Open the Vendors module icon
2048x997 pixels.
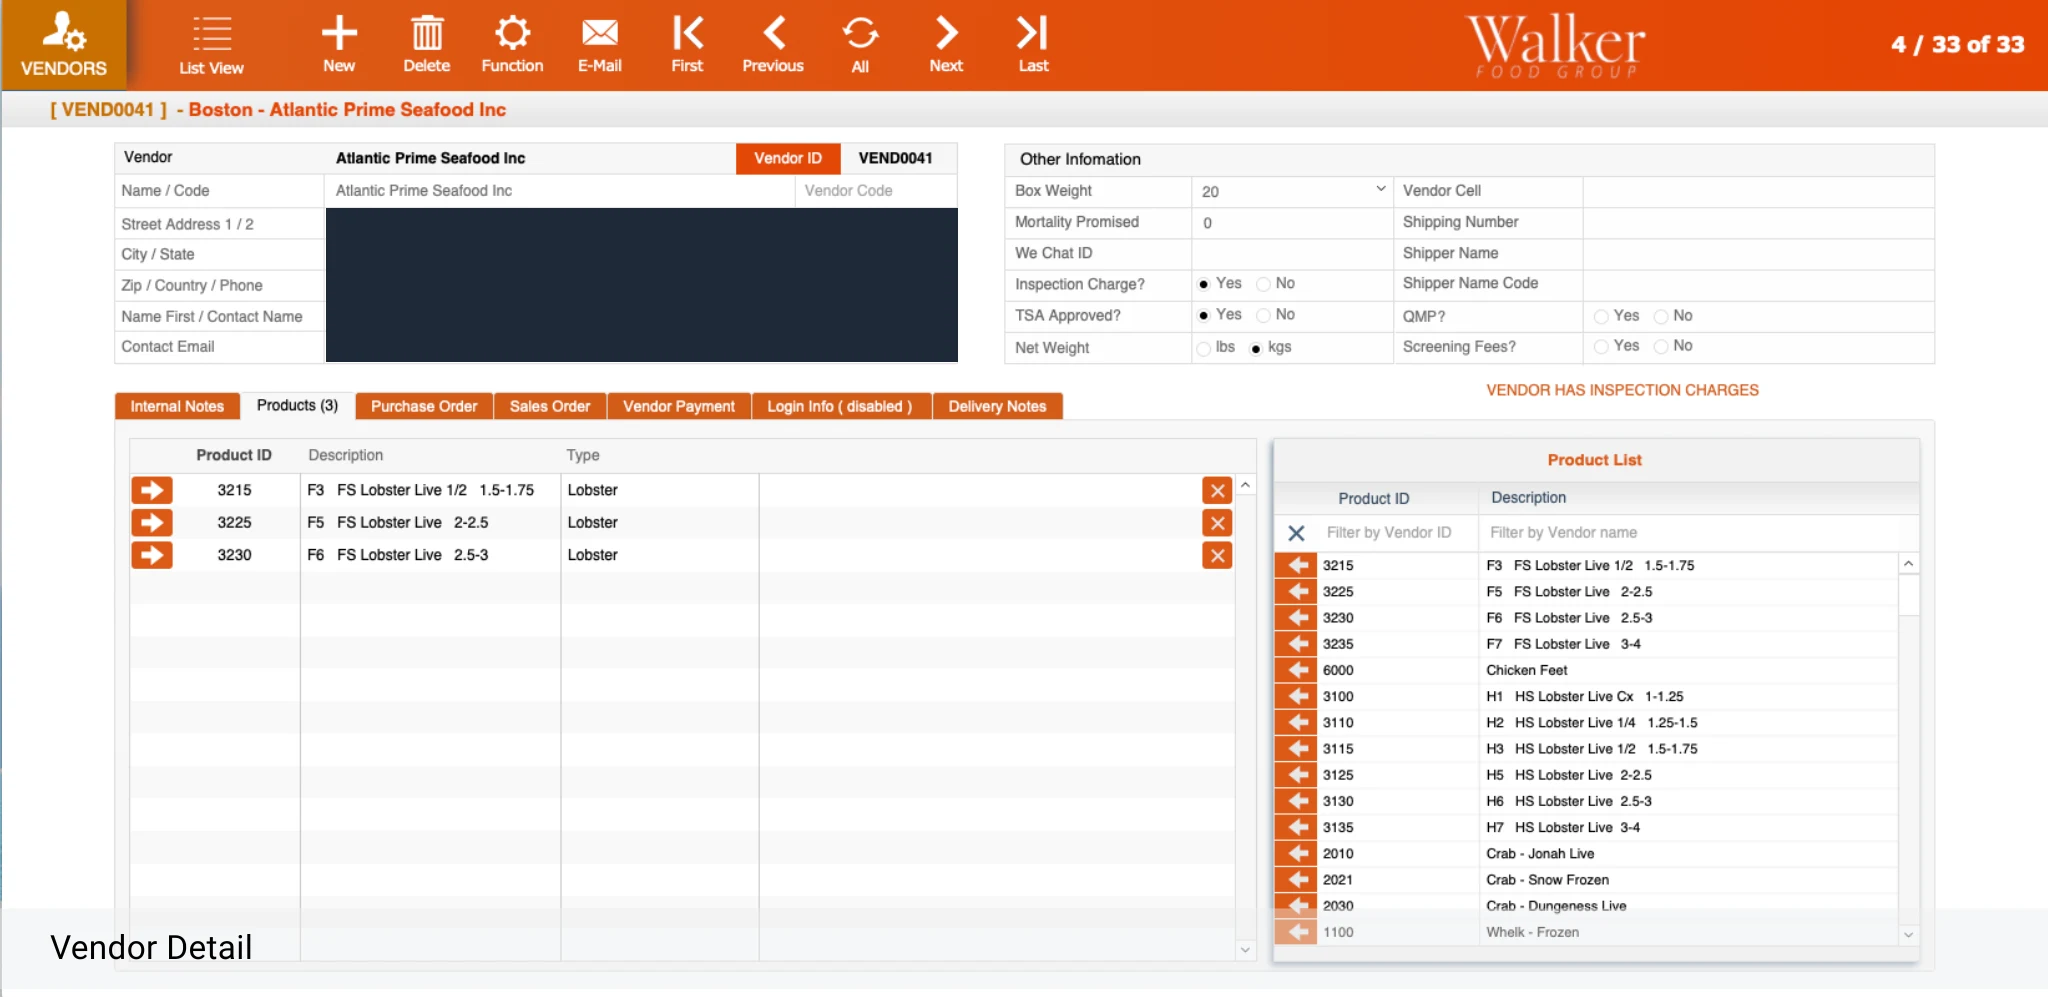pos(64,44)
